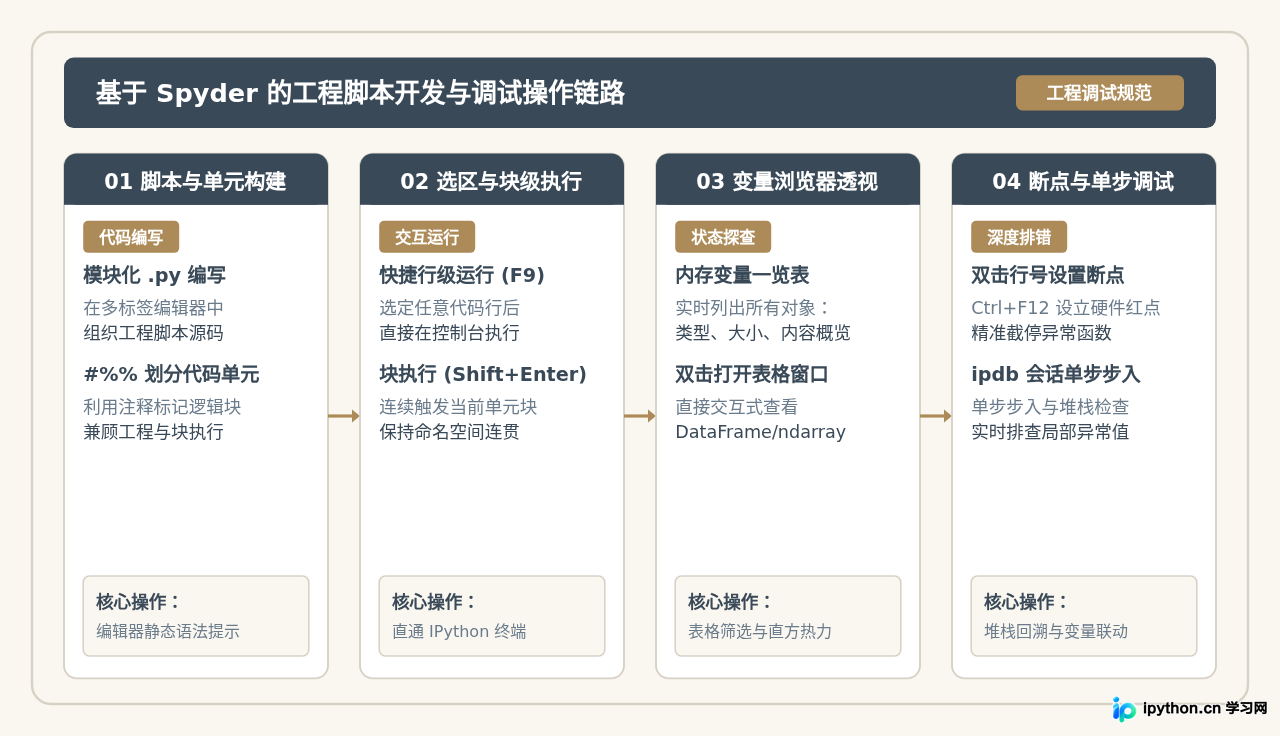The height and width of the screenshot is (736, 1280).
Task: Select the heading #%% 划分代码单元
Action: 171,374
